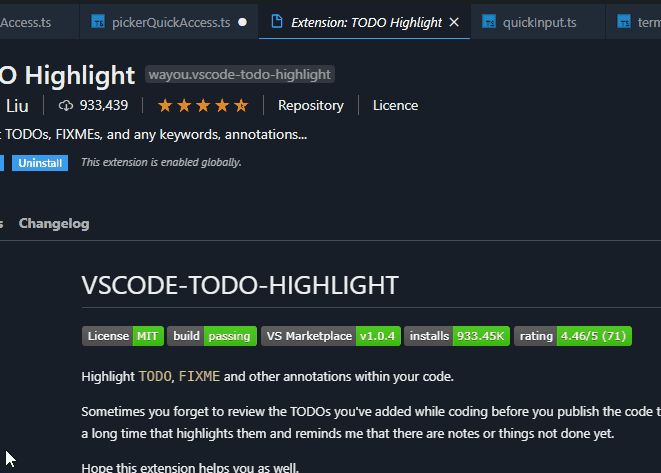Open the pickerQuickAccess.ts tab
This screenshot has width=661, height=473.
pyautogui.click(x=169, y=22)
